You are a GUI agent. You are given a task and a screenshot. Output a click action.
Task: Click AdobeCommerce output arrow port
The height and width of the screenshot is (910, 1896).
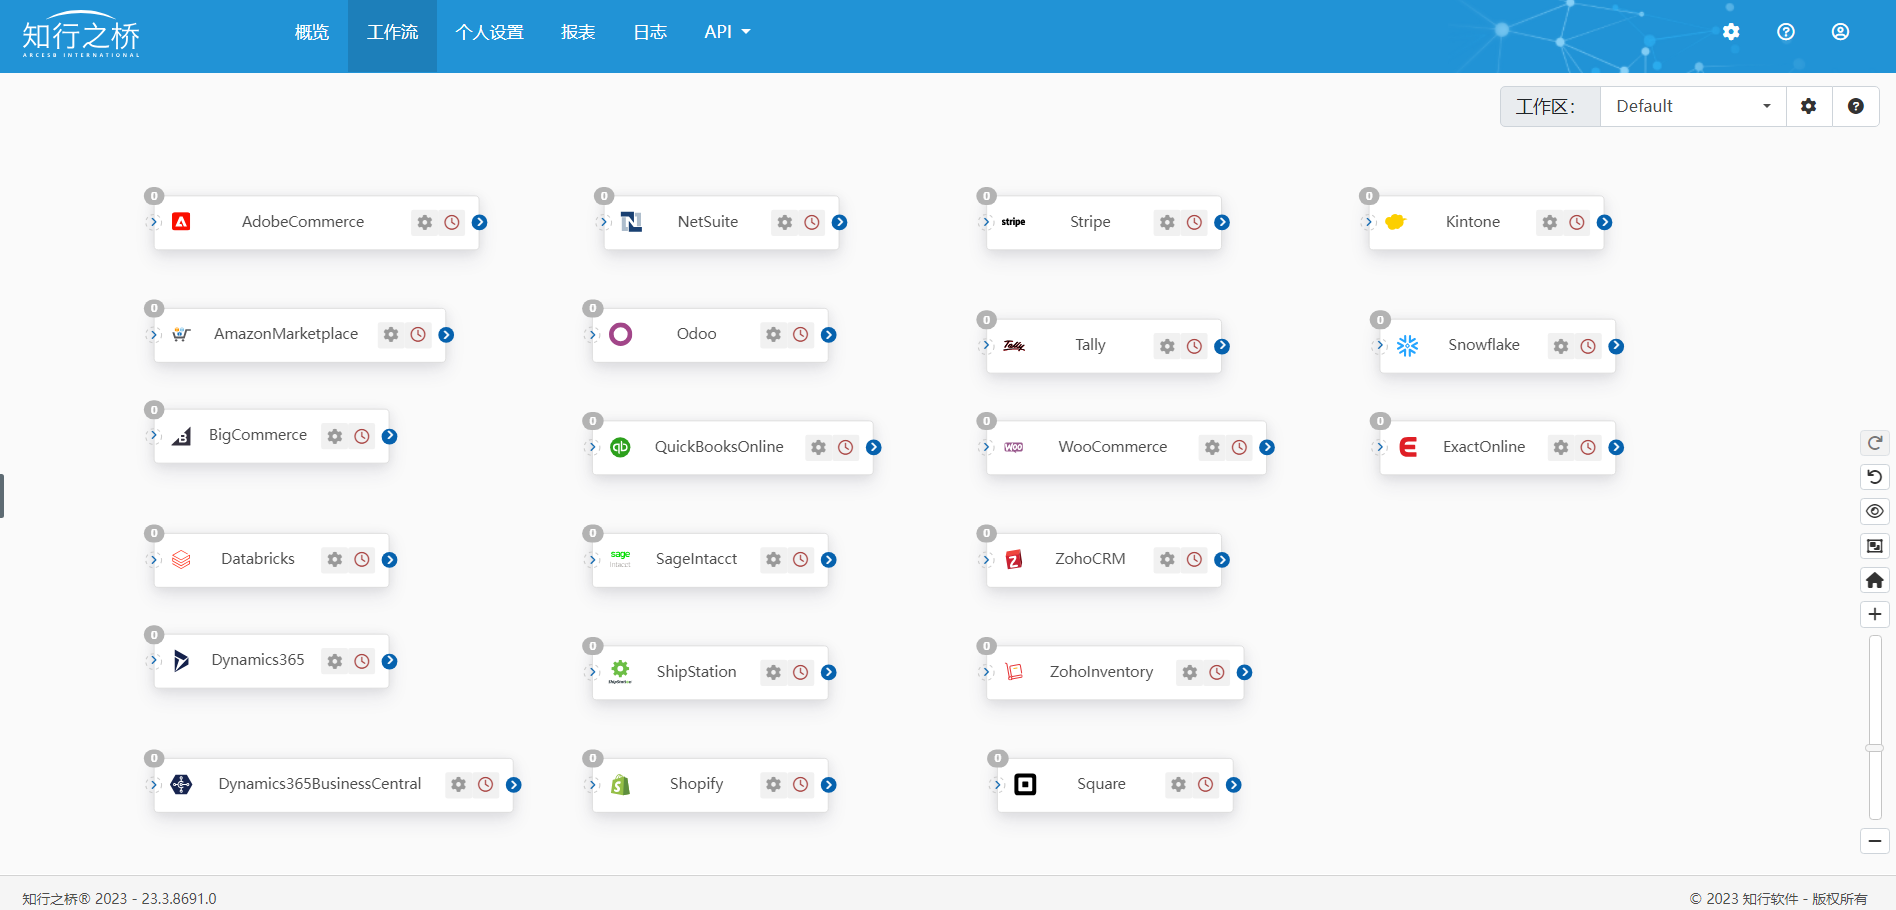[480, 222]
